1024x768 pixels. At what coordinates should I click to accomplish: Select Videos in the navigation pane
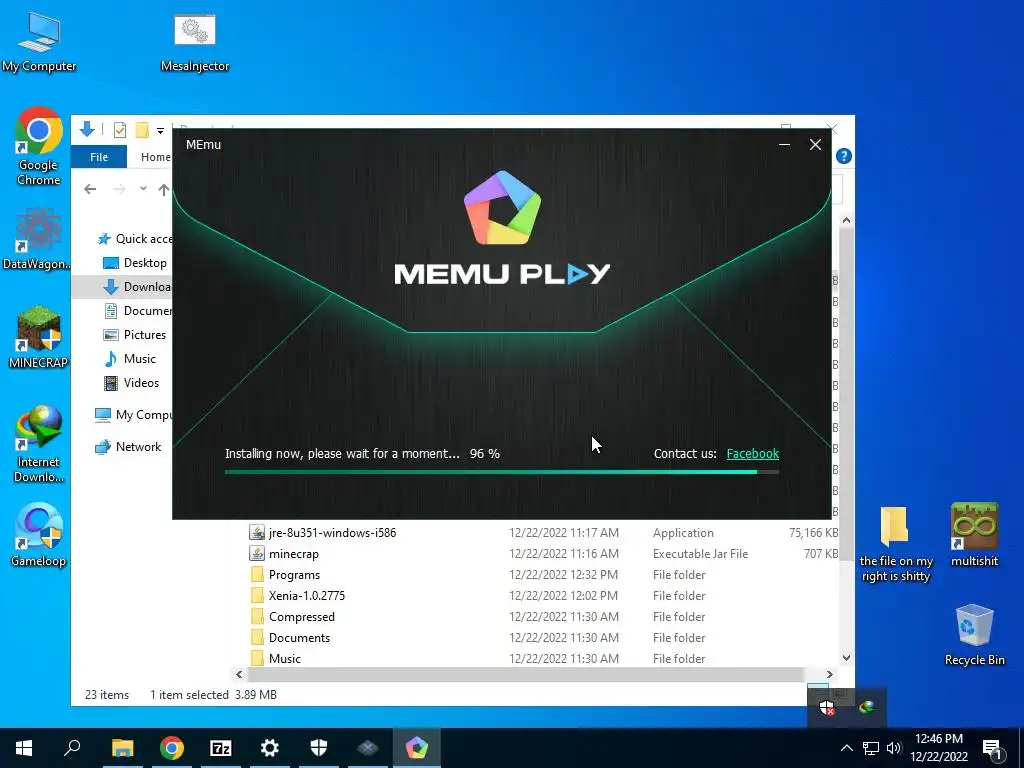(131, 383)
